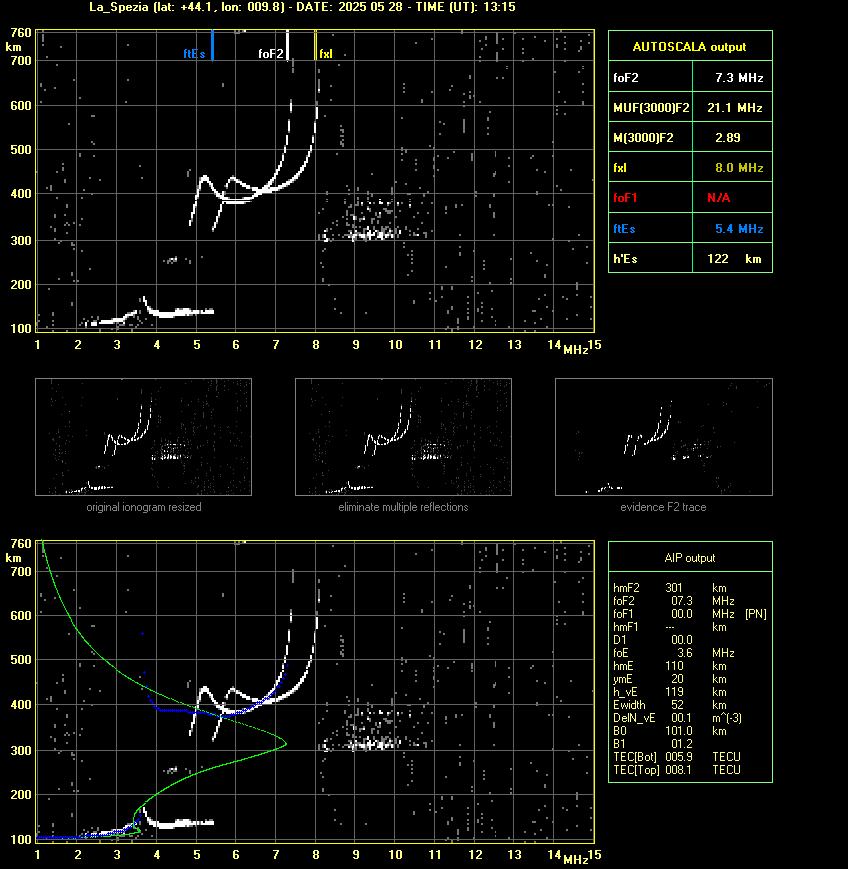
Task: Select the foF2 value 7.3 MHz
Action: pos(739,78)
